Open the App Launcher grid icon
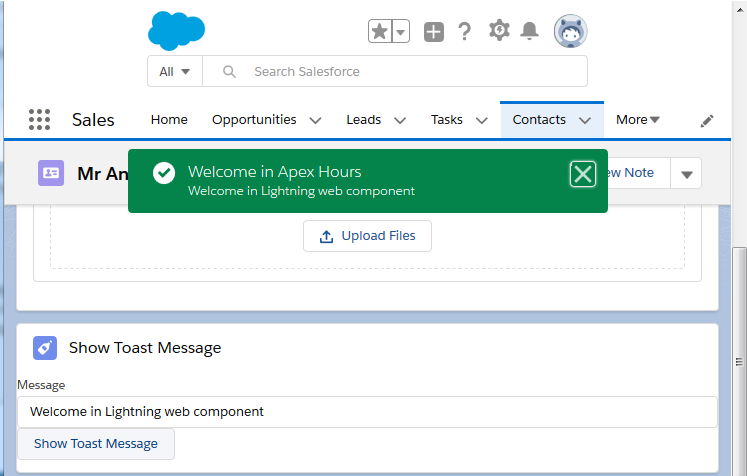Image resolution: width=747 pixels, height=476 pixels. pyautogui.click(x=39, y=120)
